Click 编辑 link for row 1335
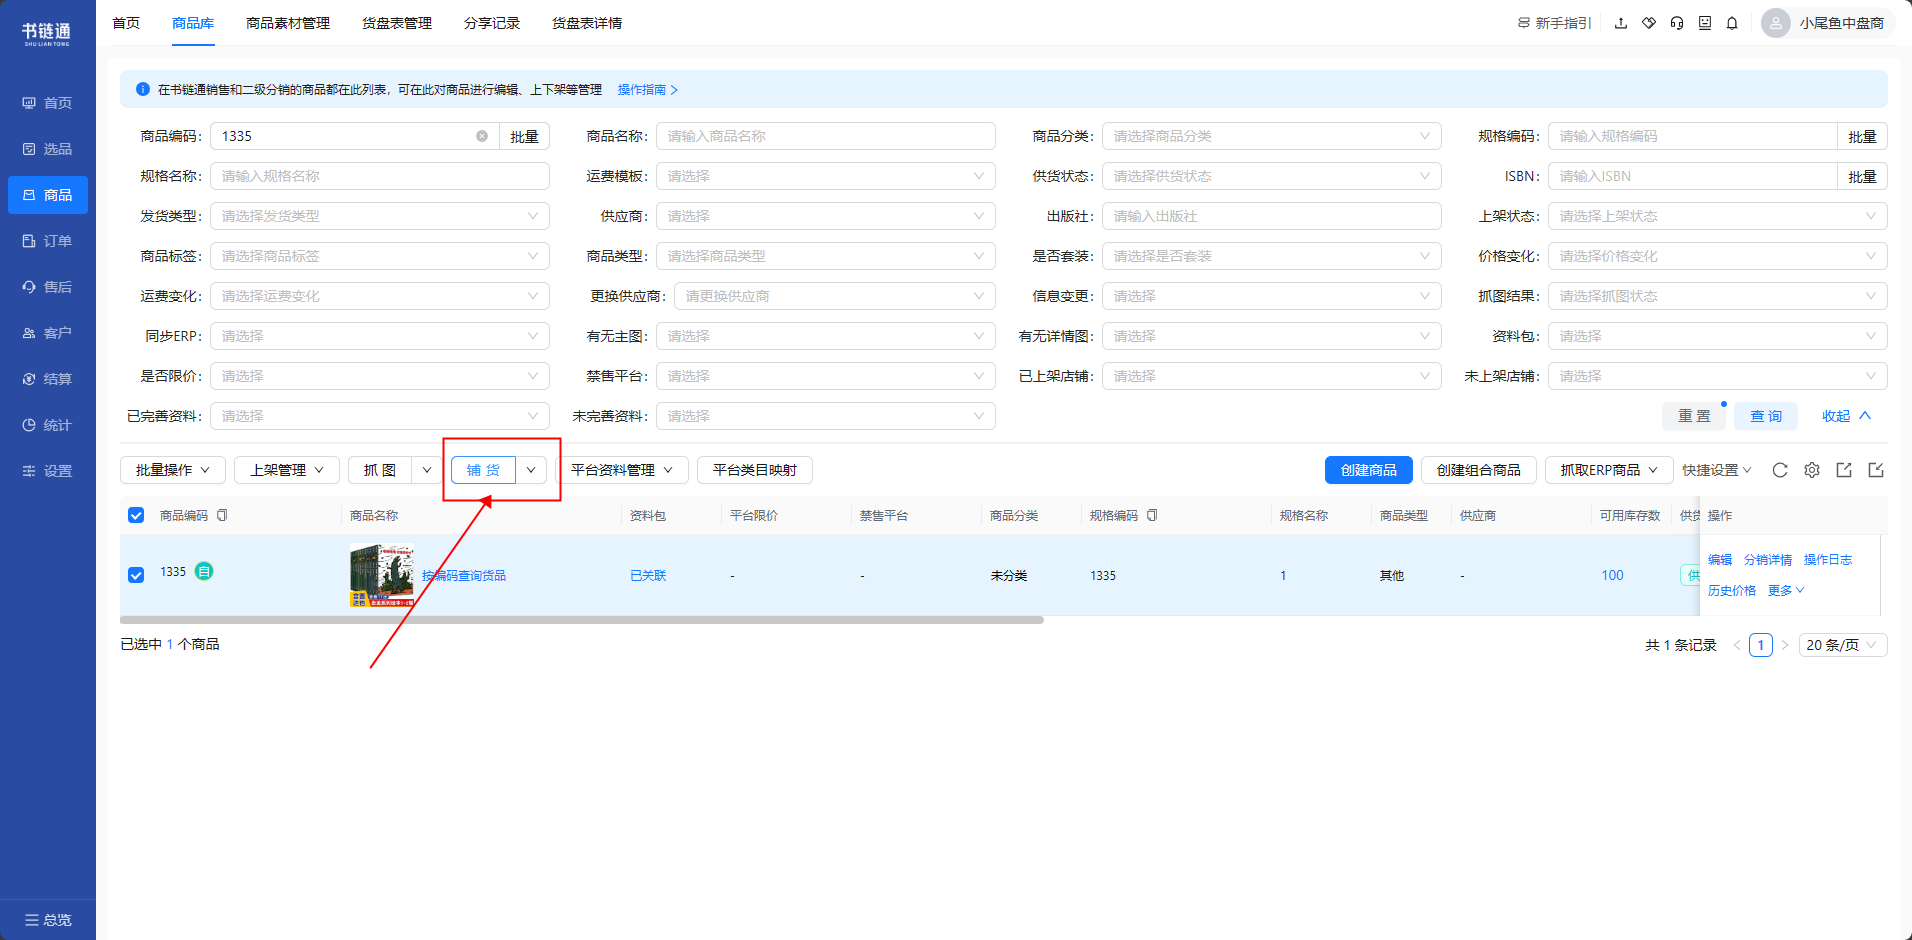 click(1720, 560)
